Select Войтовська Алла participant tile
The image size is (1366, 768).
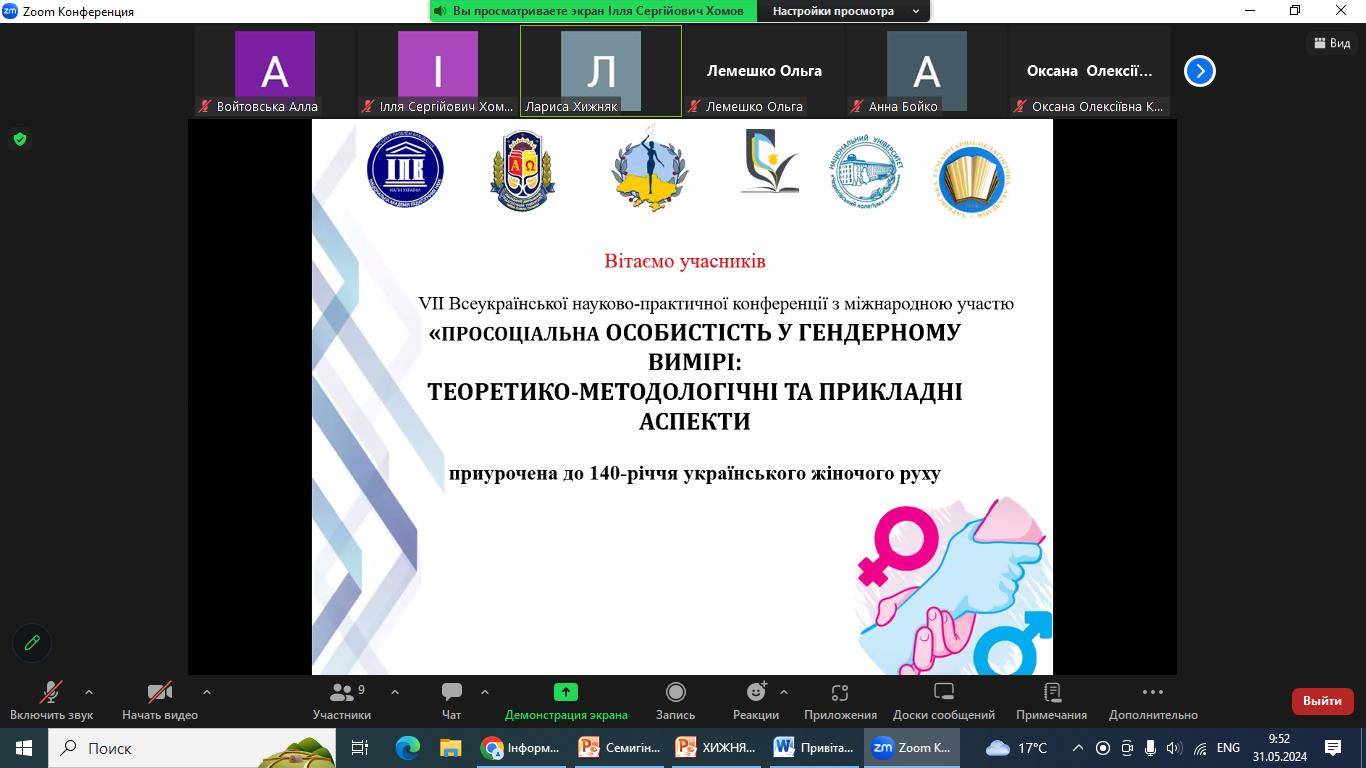[x=274, y=71]
